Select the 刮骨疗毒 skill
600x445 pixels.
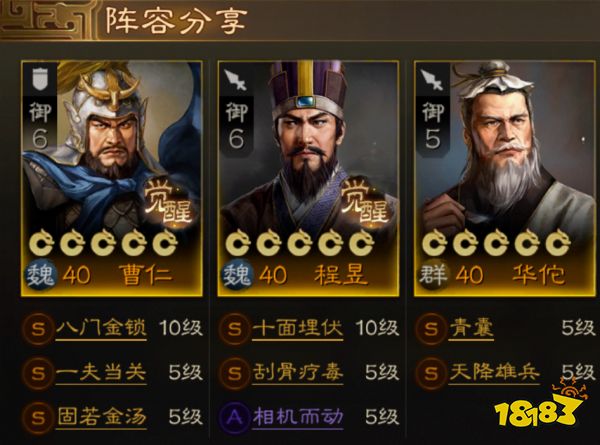(298, 373)
